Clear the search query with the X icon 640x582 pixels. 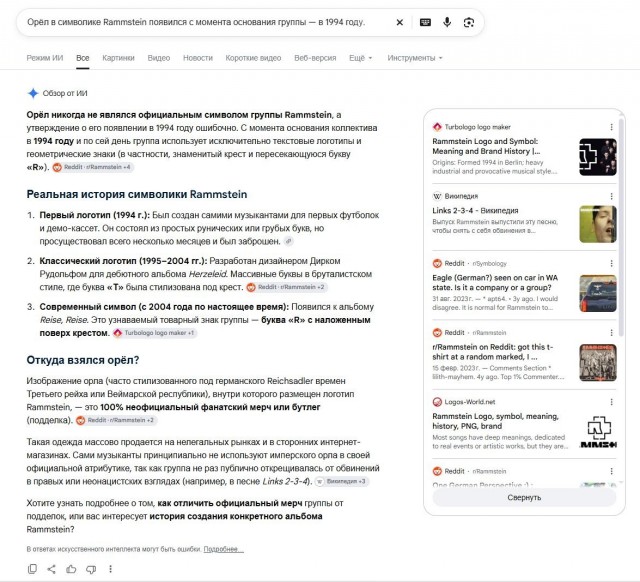(x=400, y=22)
